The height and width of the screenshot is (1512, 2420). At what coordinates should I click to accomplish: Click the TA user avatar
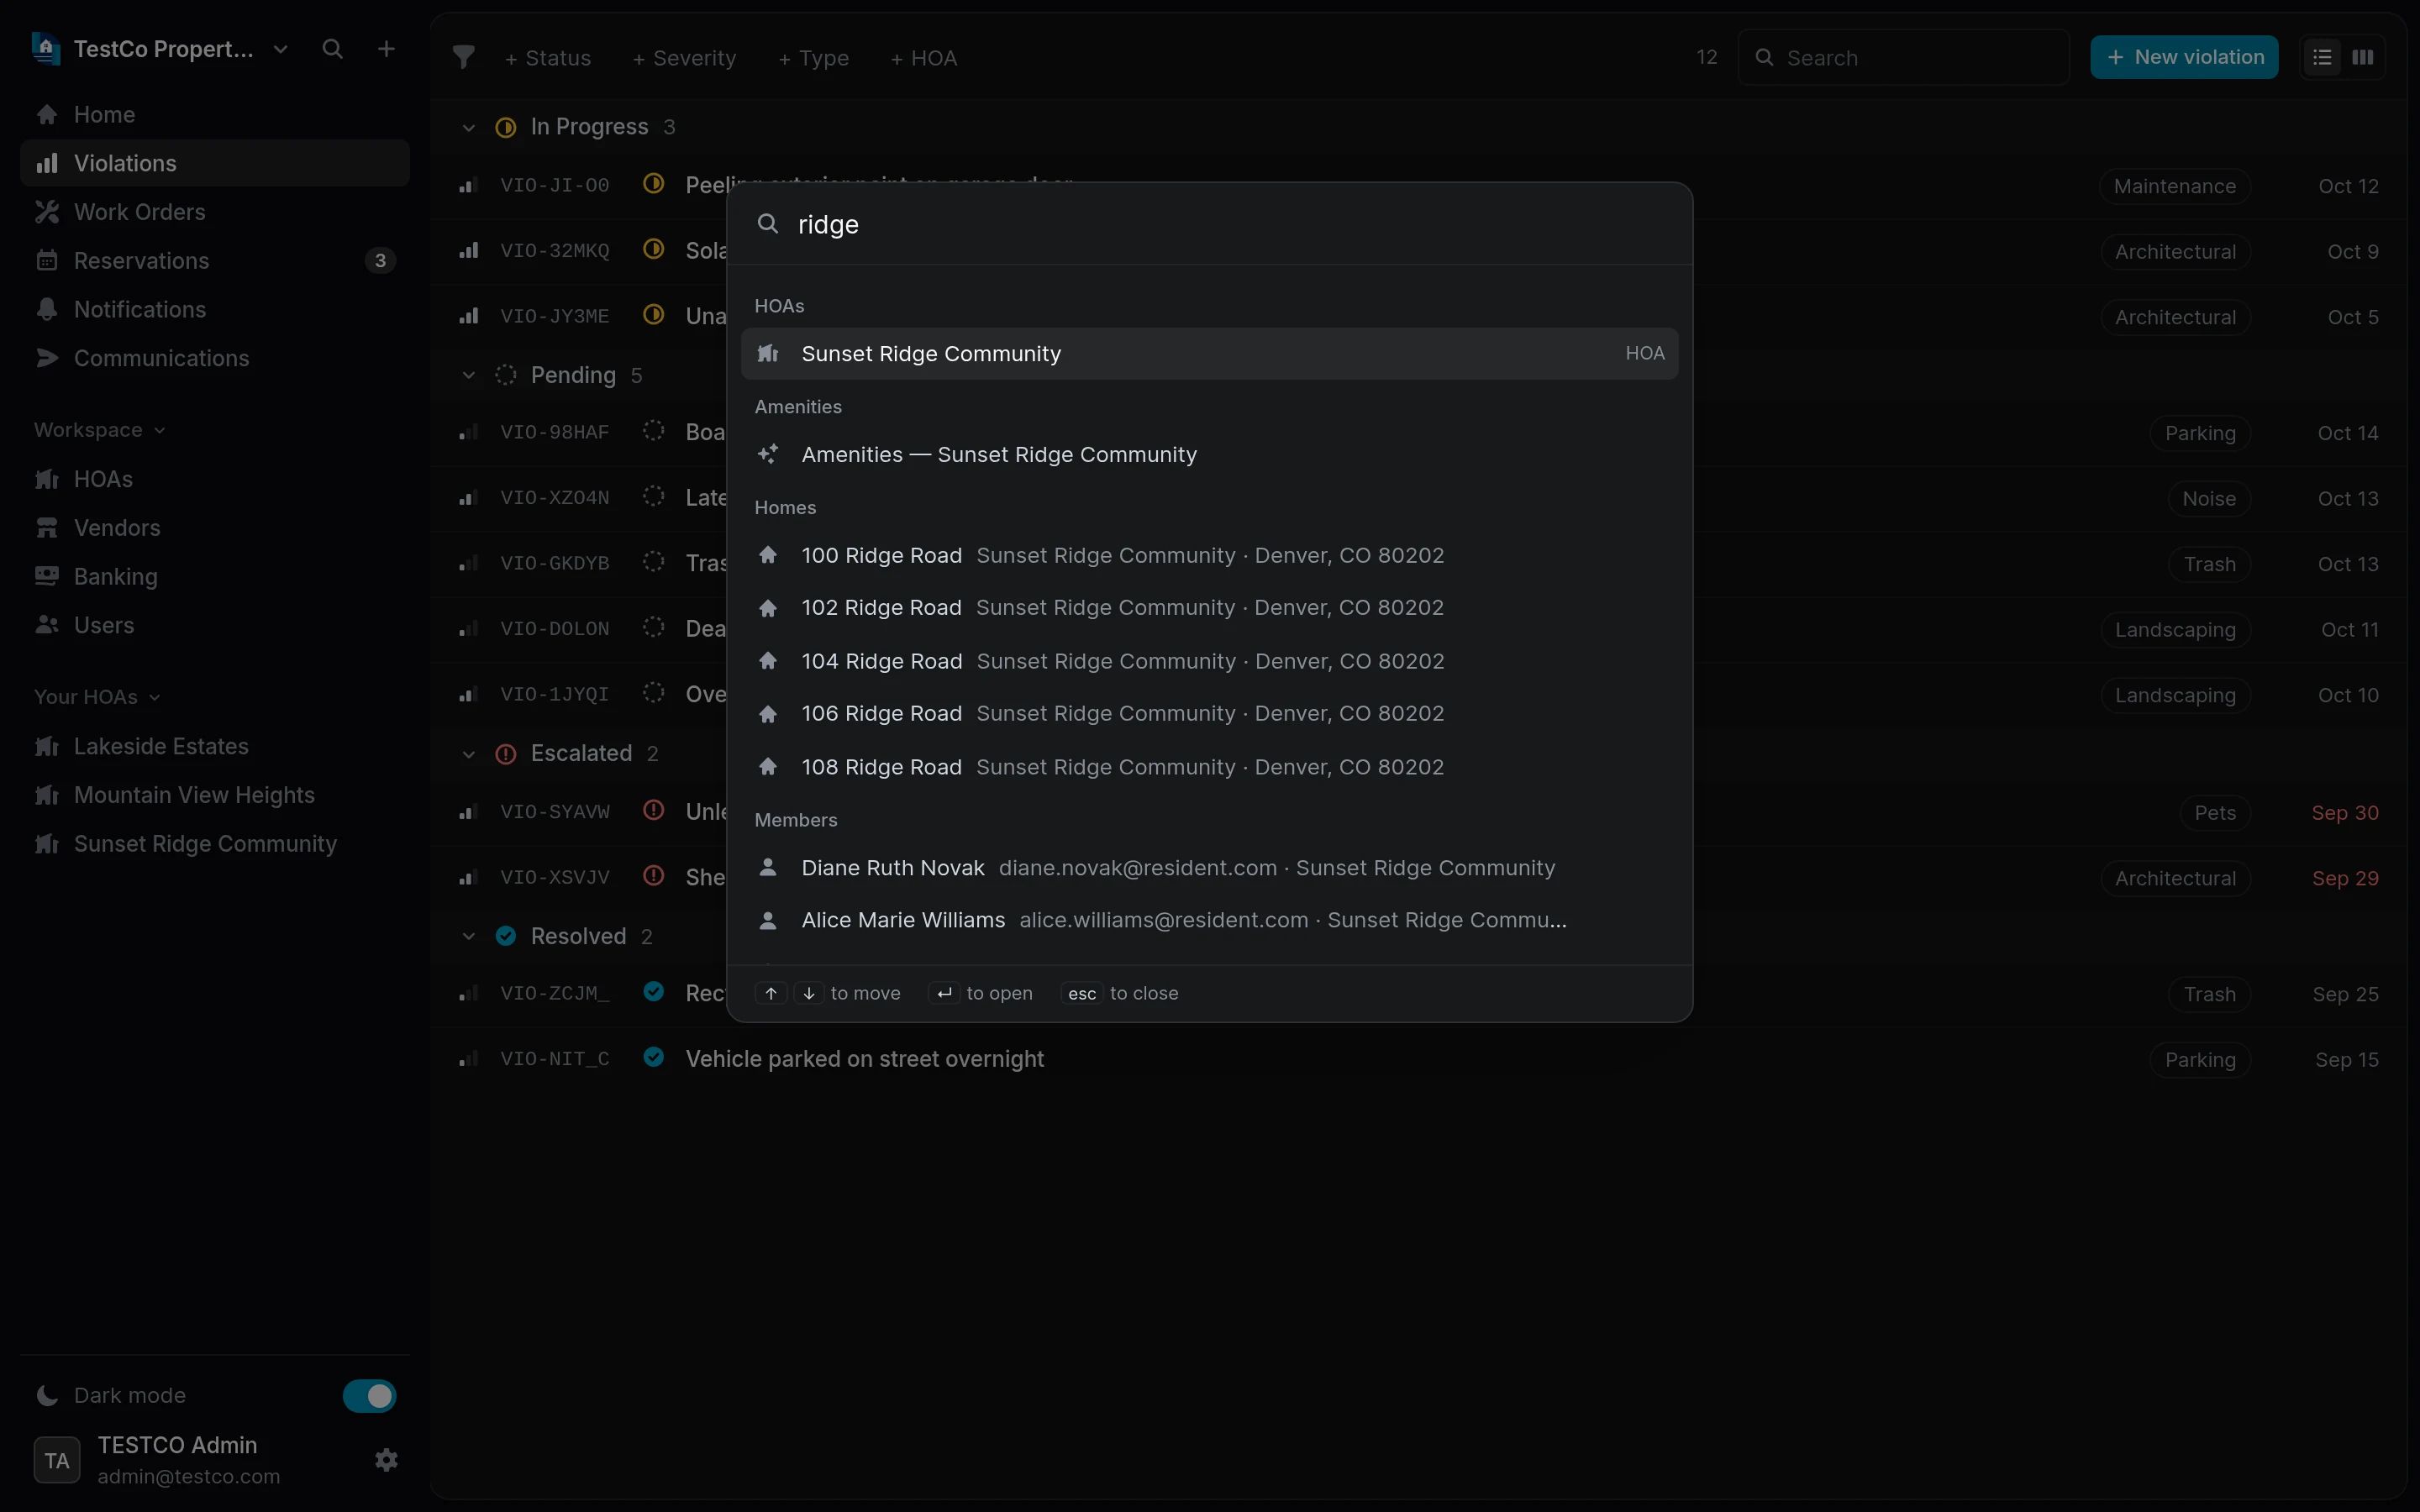(x=57, y=1460)
